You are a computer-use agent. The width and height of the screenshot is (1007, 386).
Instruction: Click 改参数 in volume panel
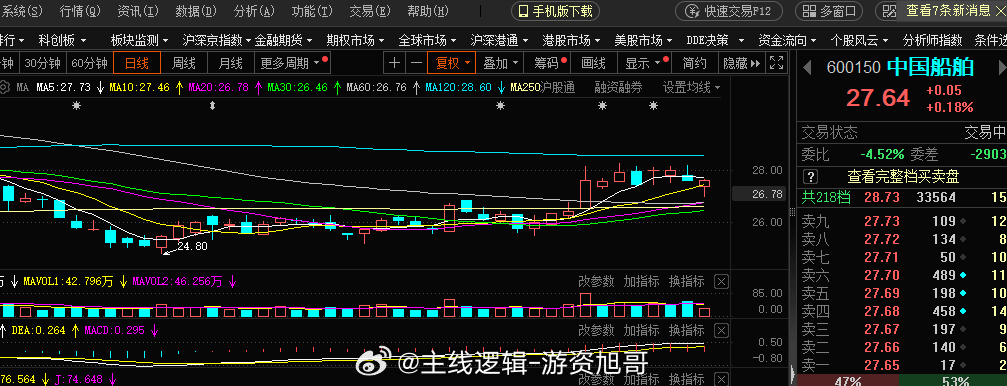click(596, 281)
